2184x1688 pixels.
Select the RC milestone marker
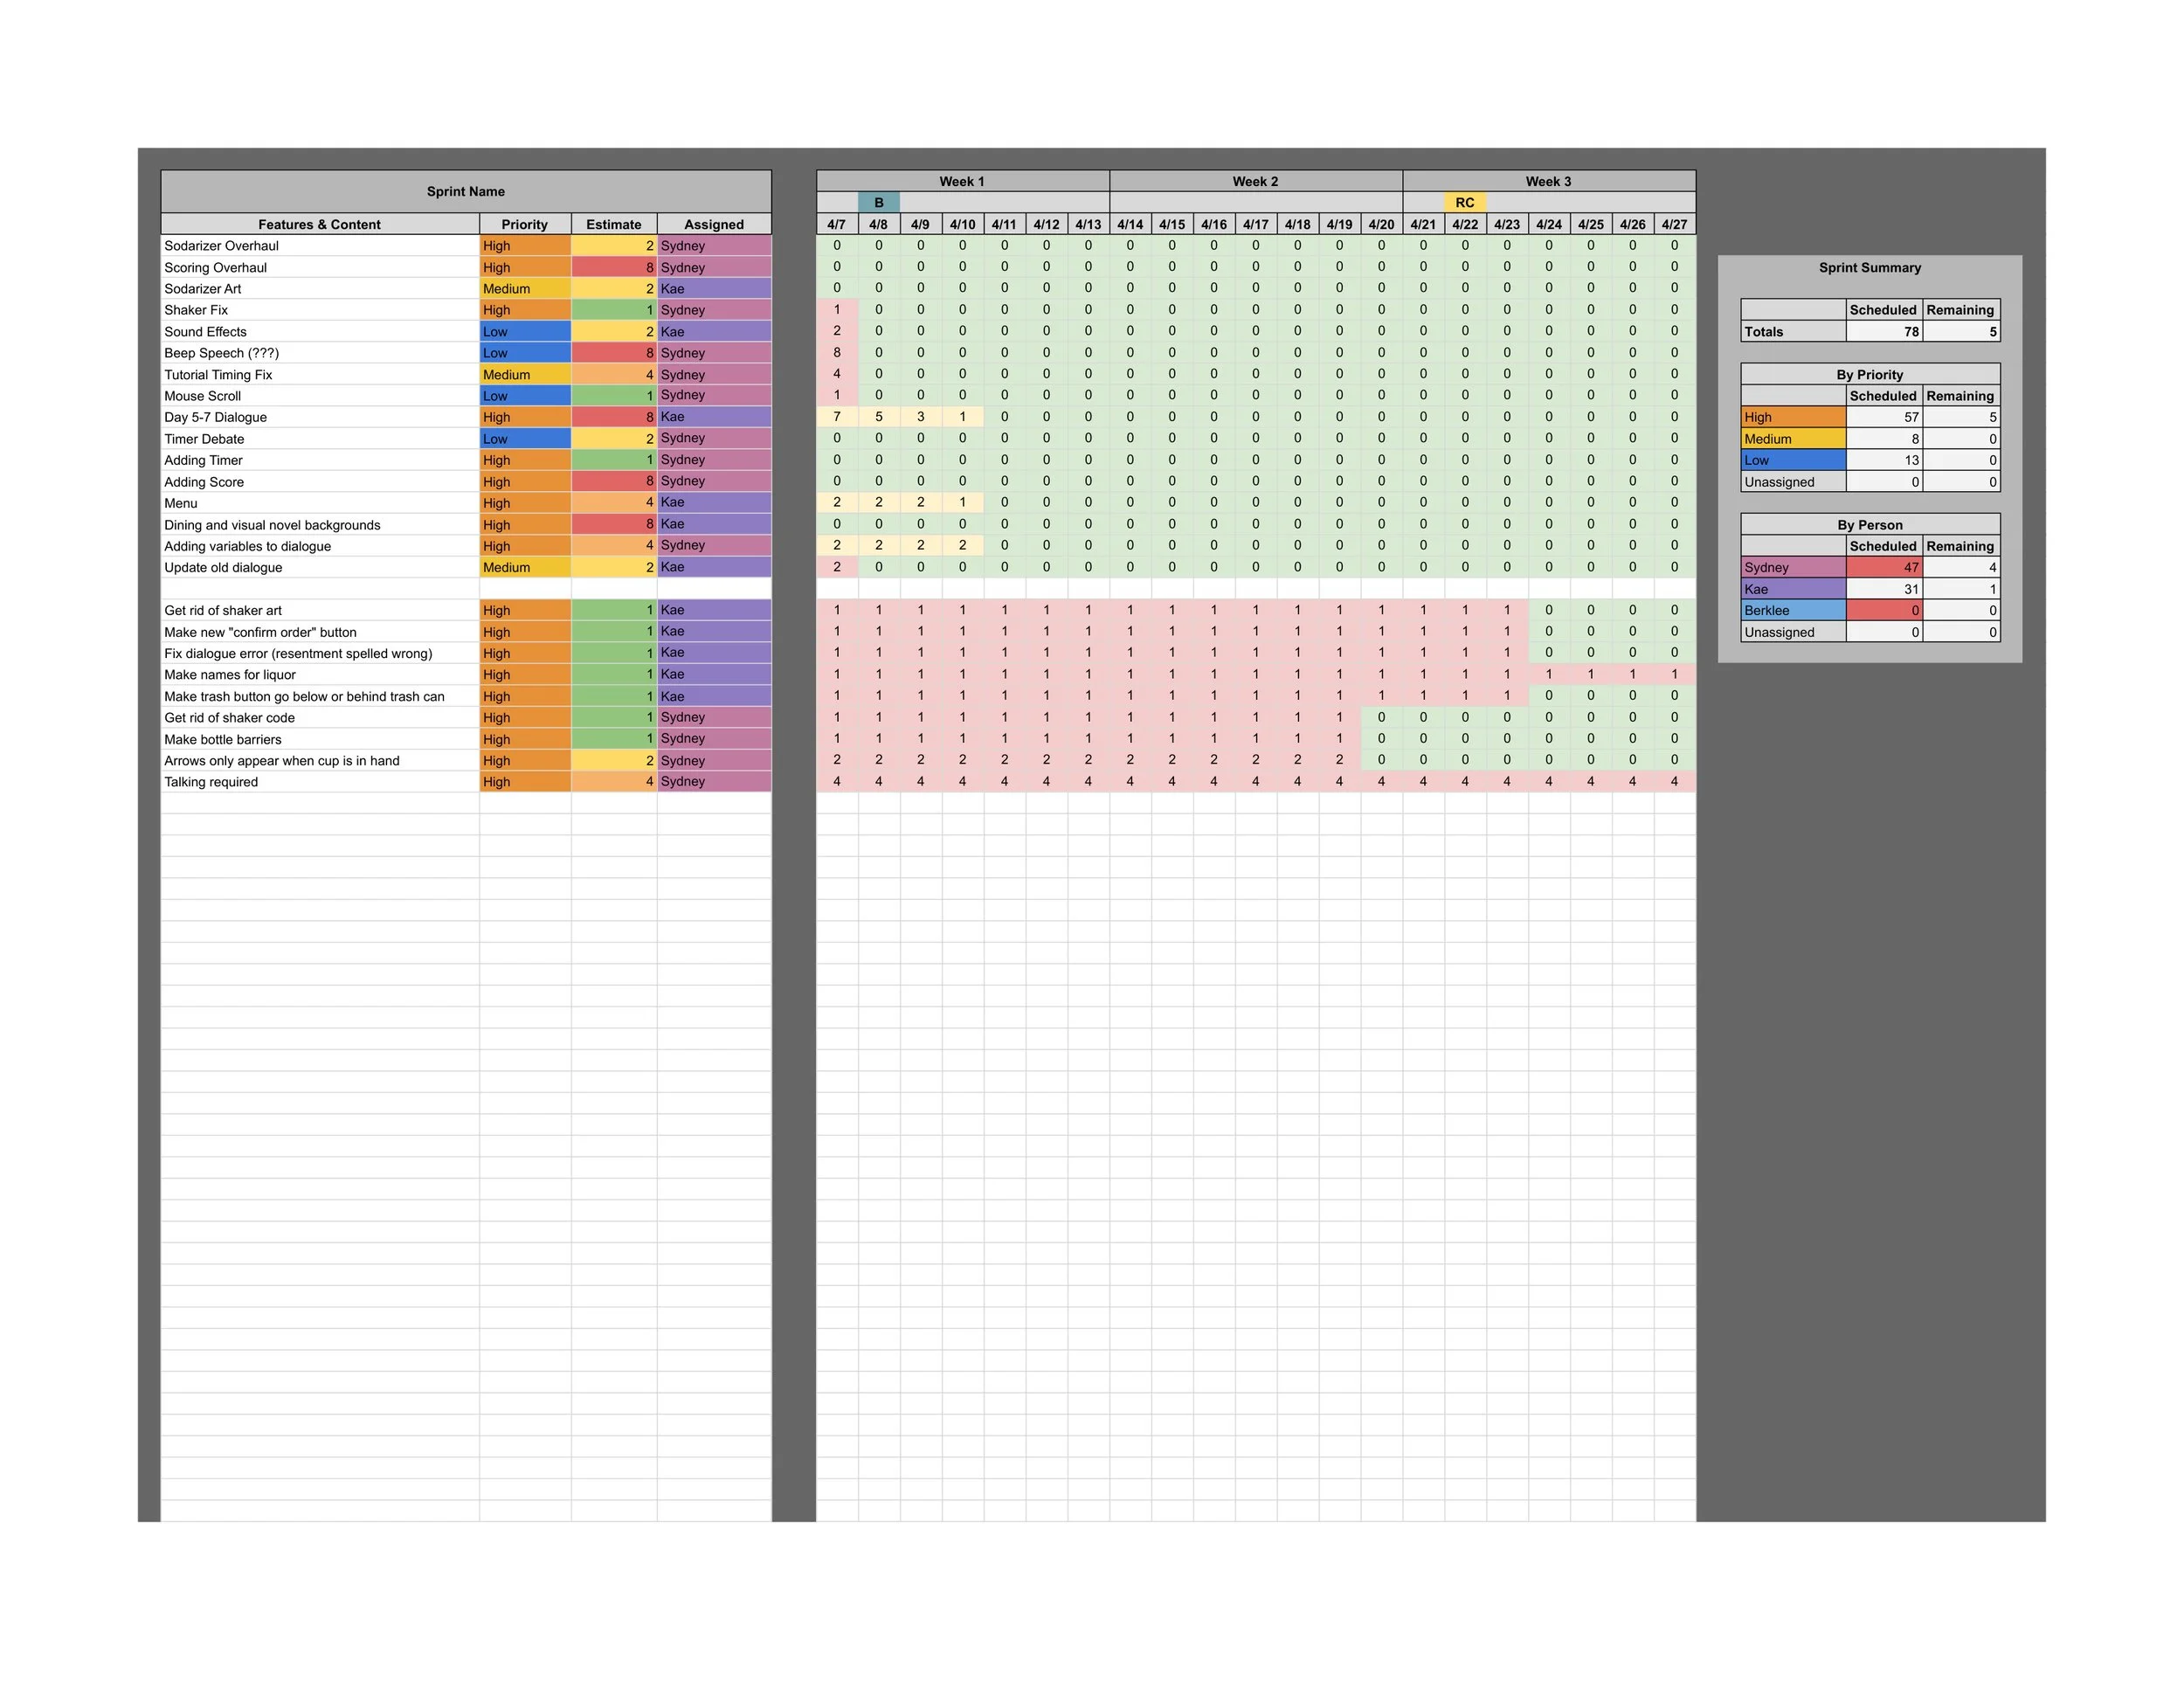pyautogui.click(x=1464, y=202)
